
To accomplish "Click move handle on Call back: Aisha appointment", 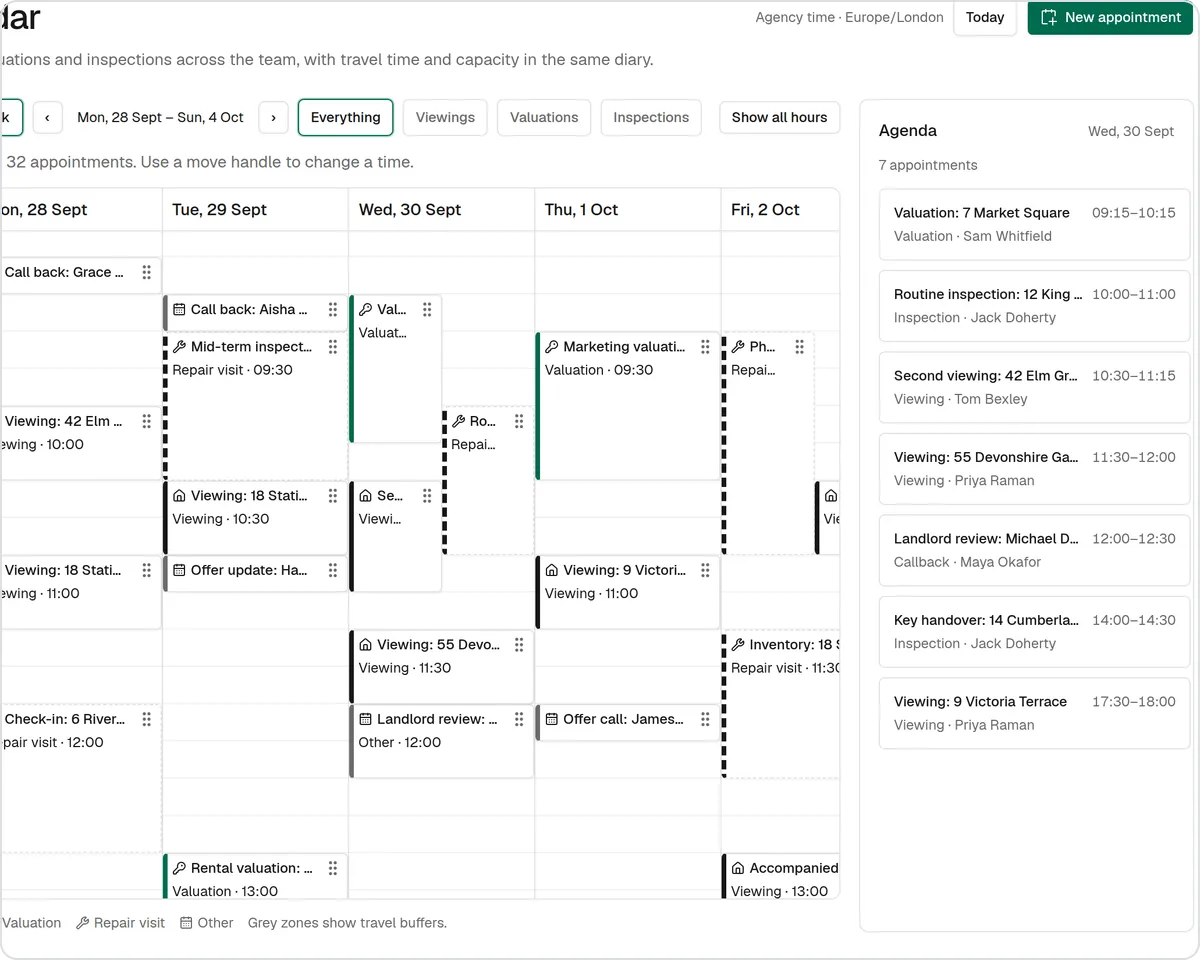I will pos(333,310).
